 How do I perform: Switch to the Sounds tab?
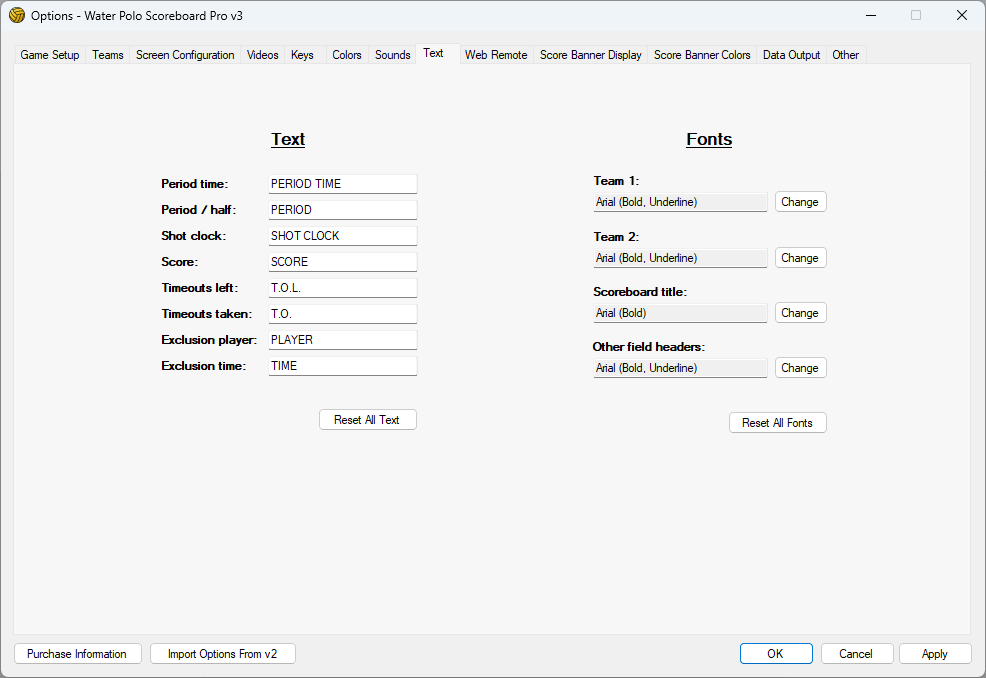coord(392,55)
